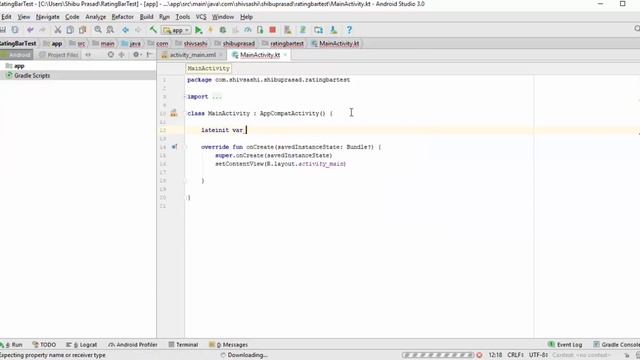Collapse all icon in Project panel
This screenshot has height=360, width=640.
122,54
